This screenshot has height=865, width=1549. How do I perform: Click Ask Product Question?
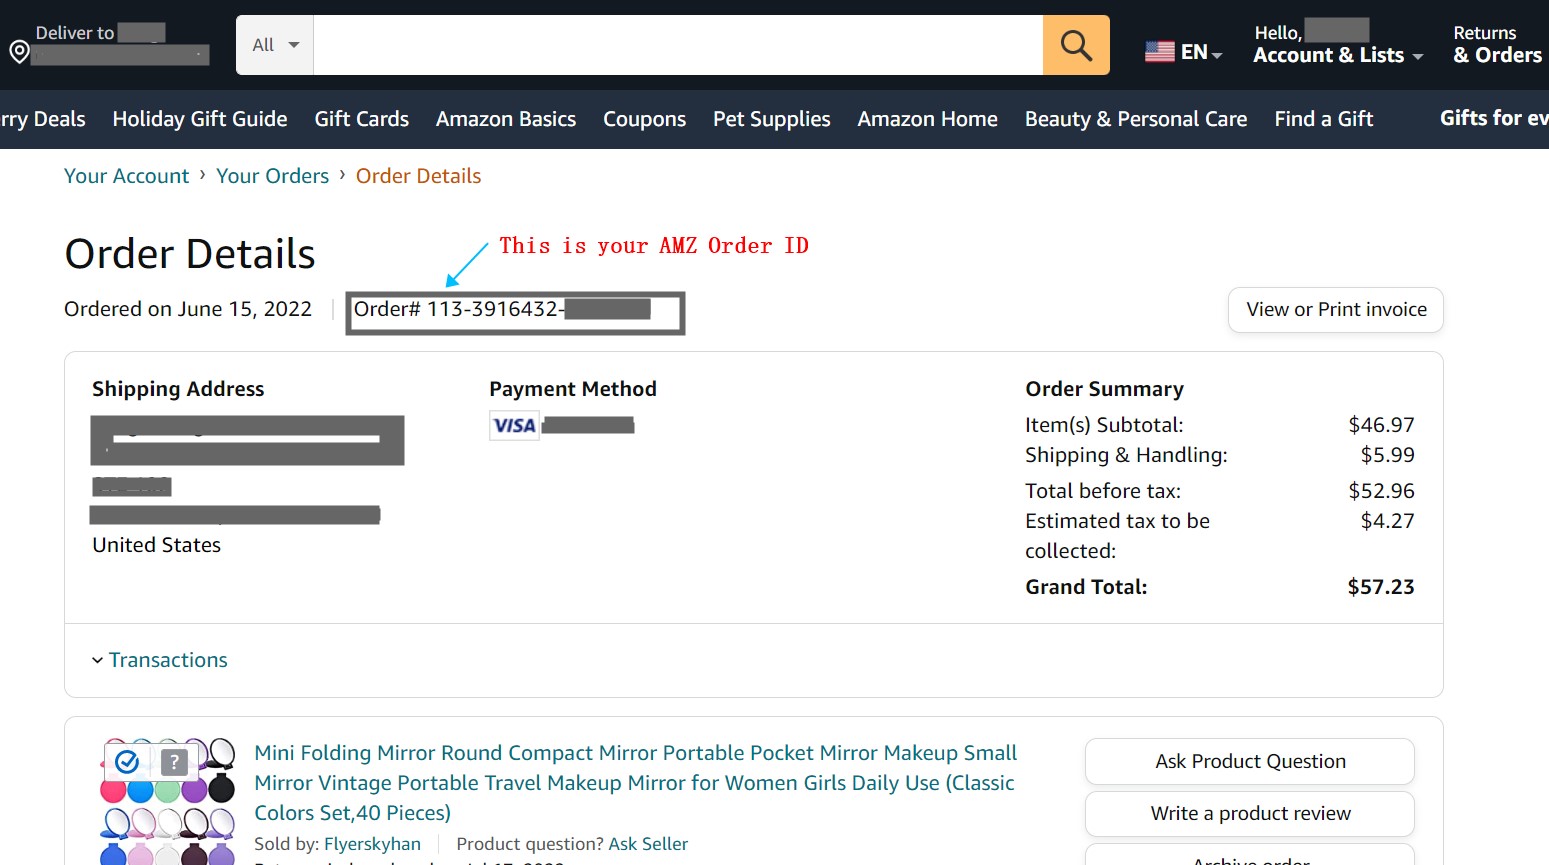click(1248, 761)
